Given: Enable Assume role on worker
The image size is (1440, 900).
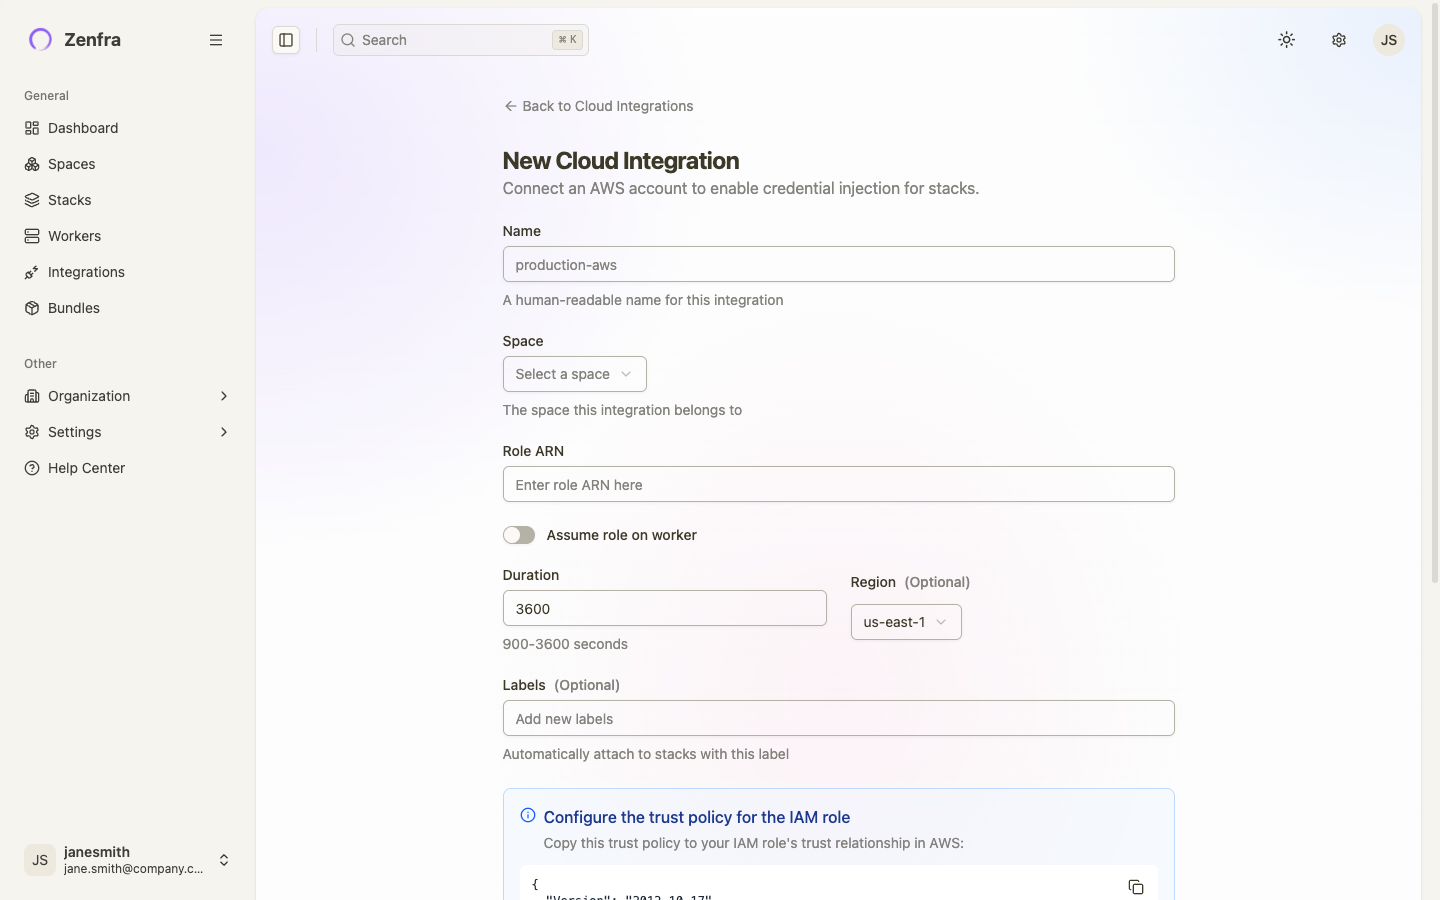Looking at the screenshot, I should [x=519, y=535].
